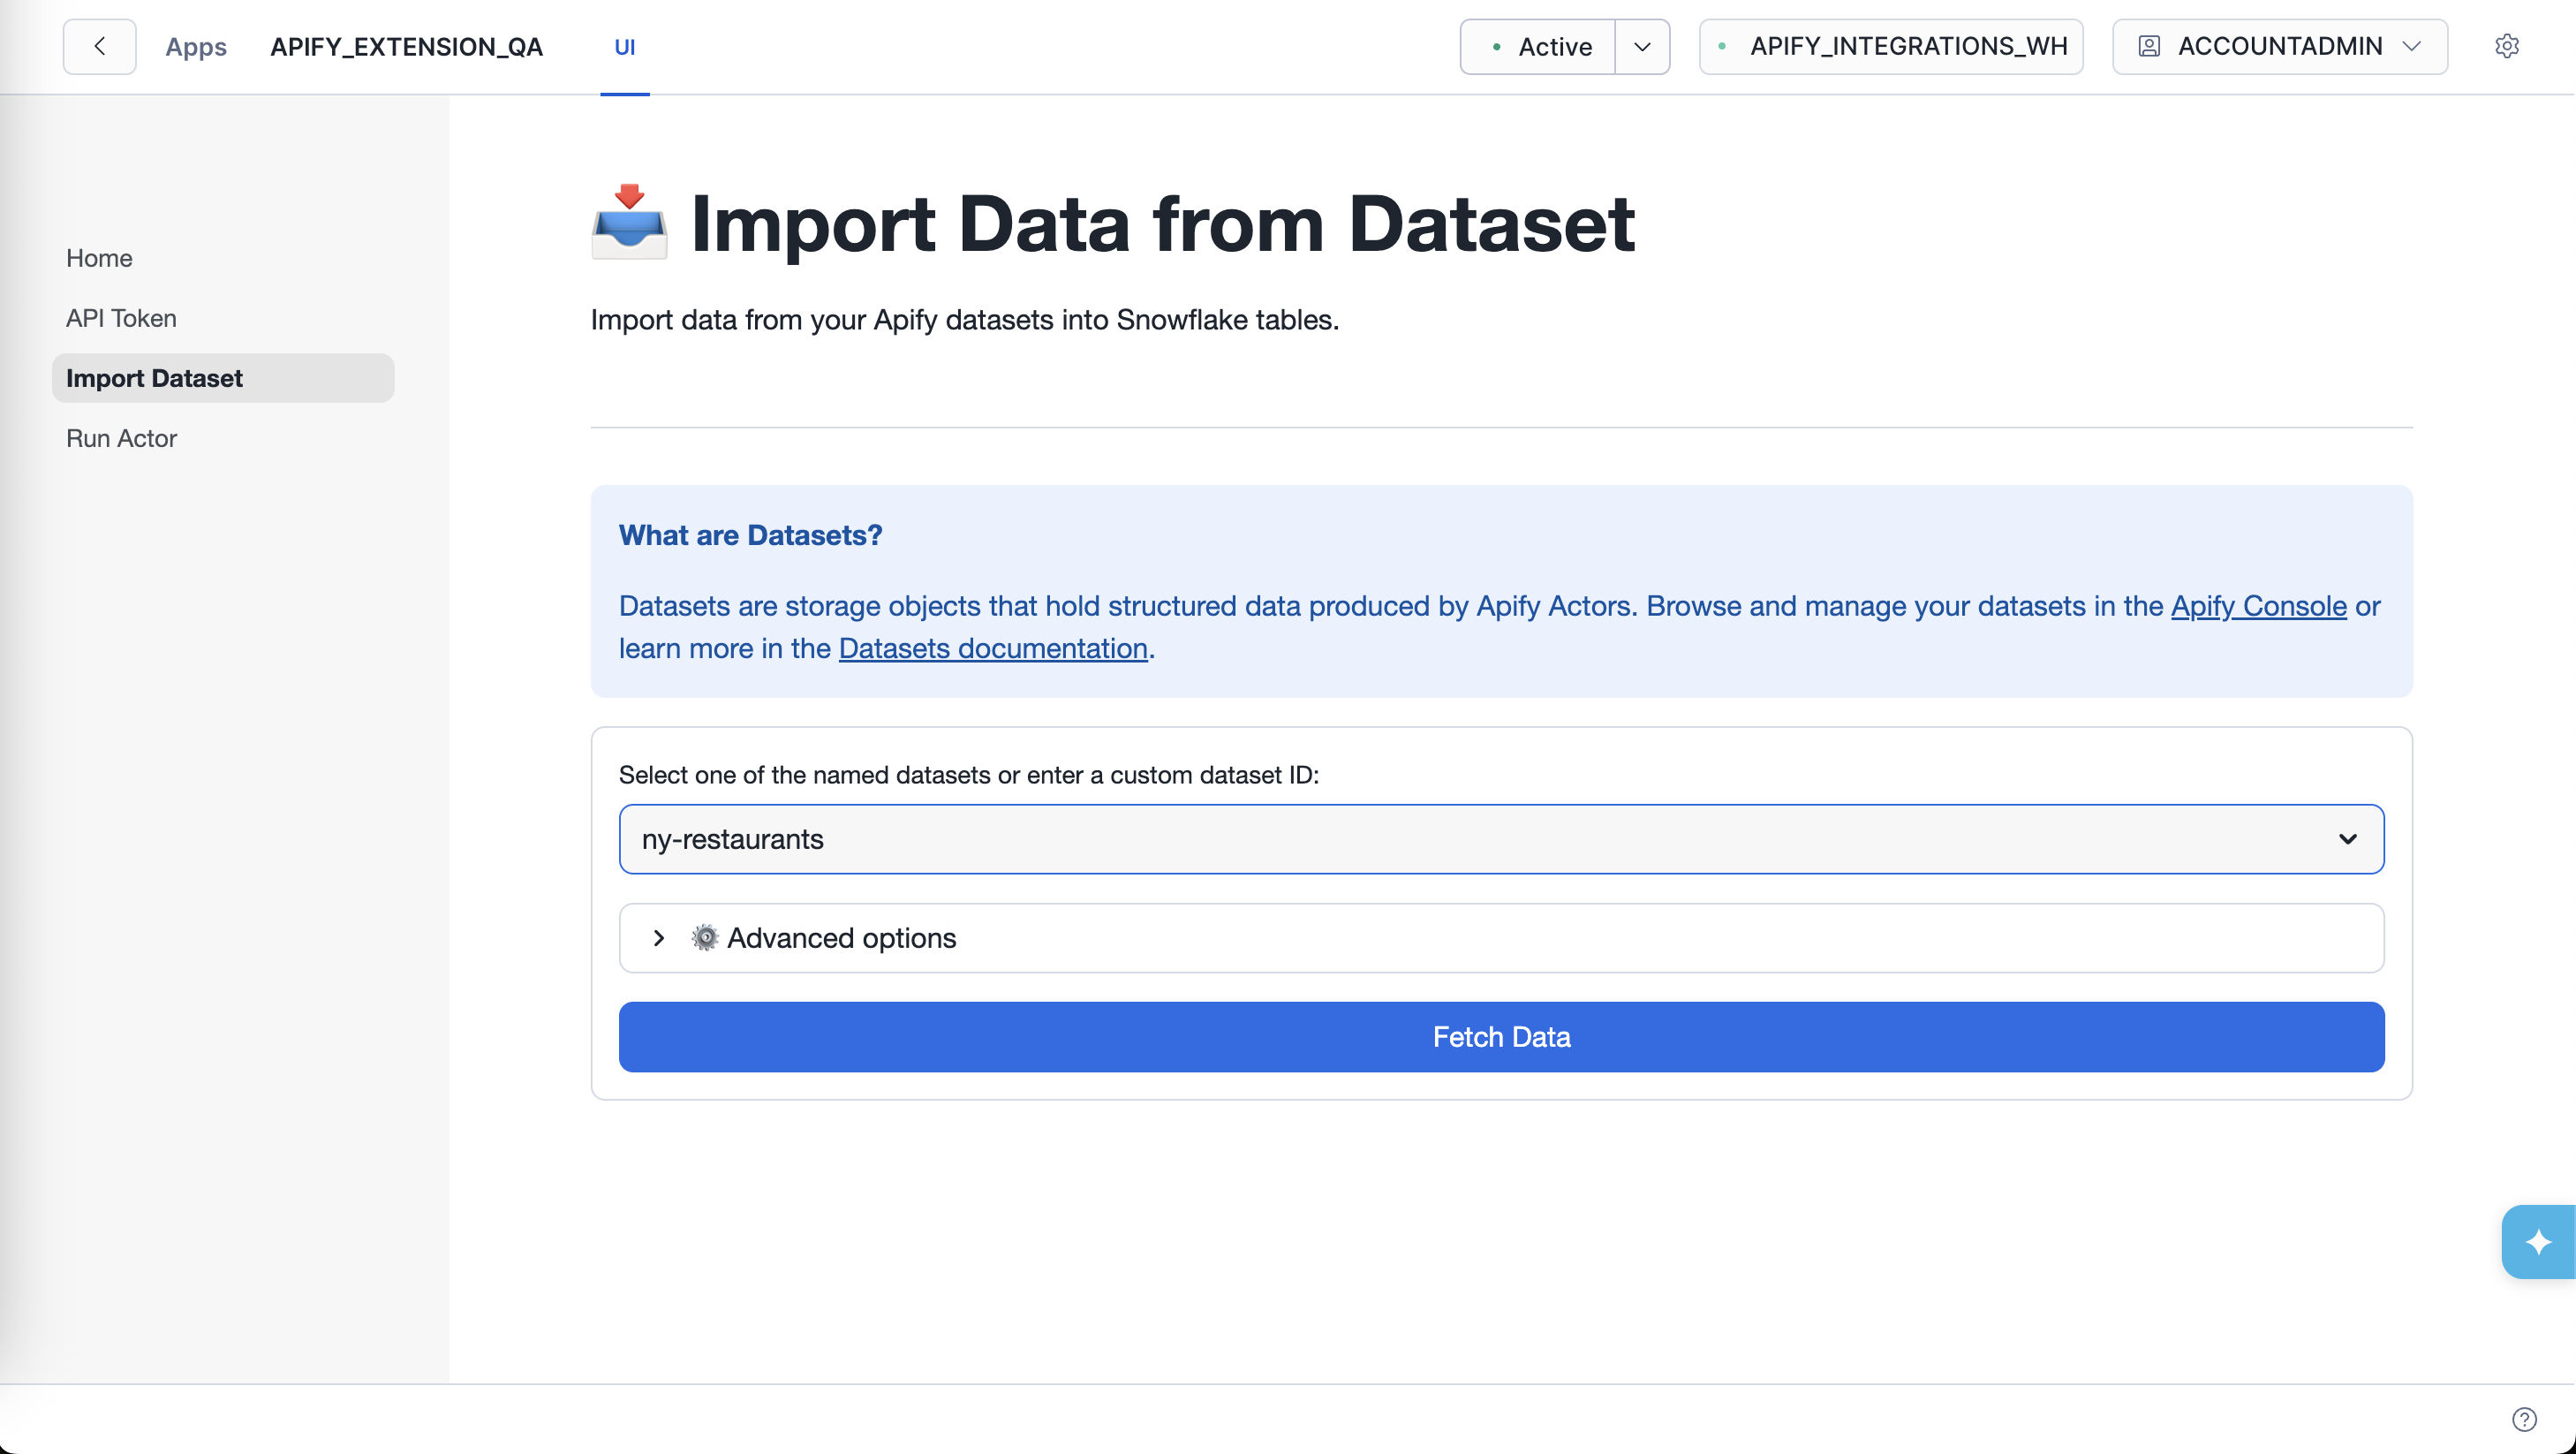Open the AI assistant sparkle icon
Screen dimensions: 2576x1454
(x=2541, y=1241)
